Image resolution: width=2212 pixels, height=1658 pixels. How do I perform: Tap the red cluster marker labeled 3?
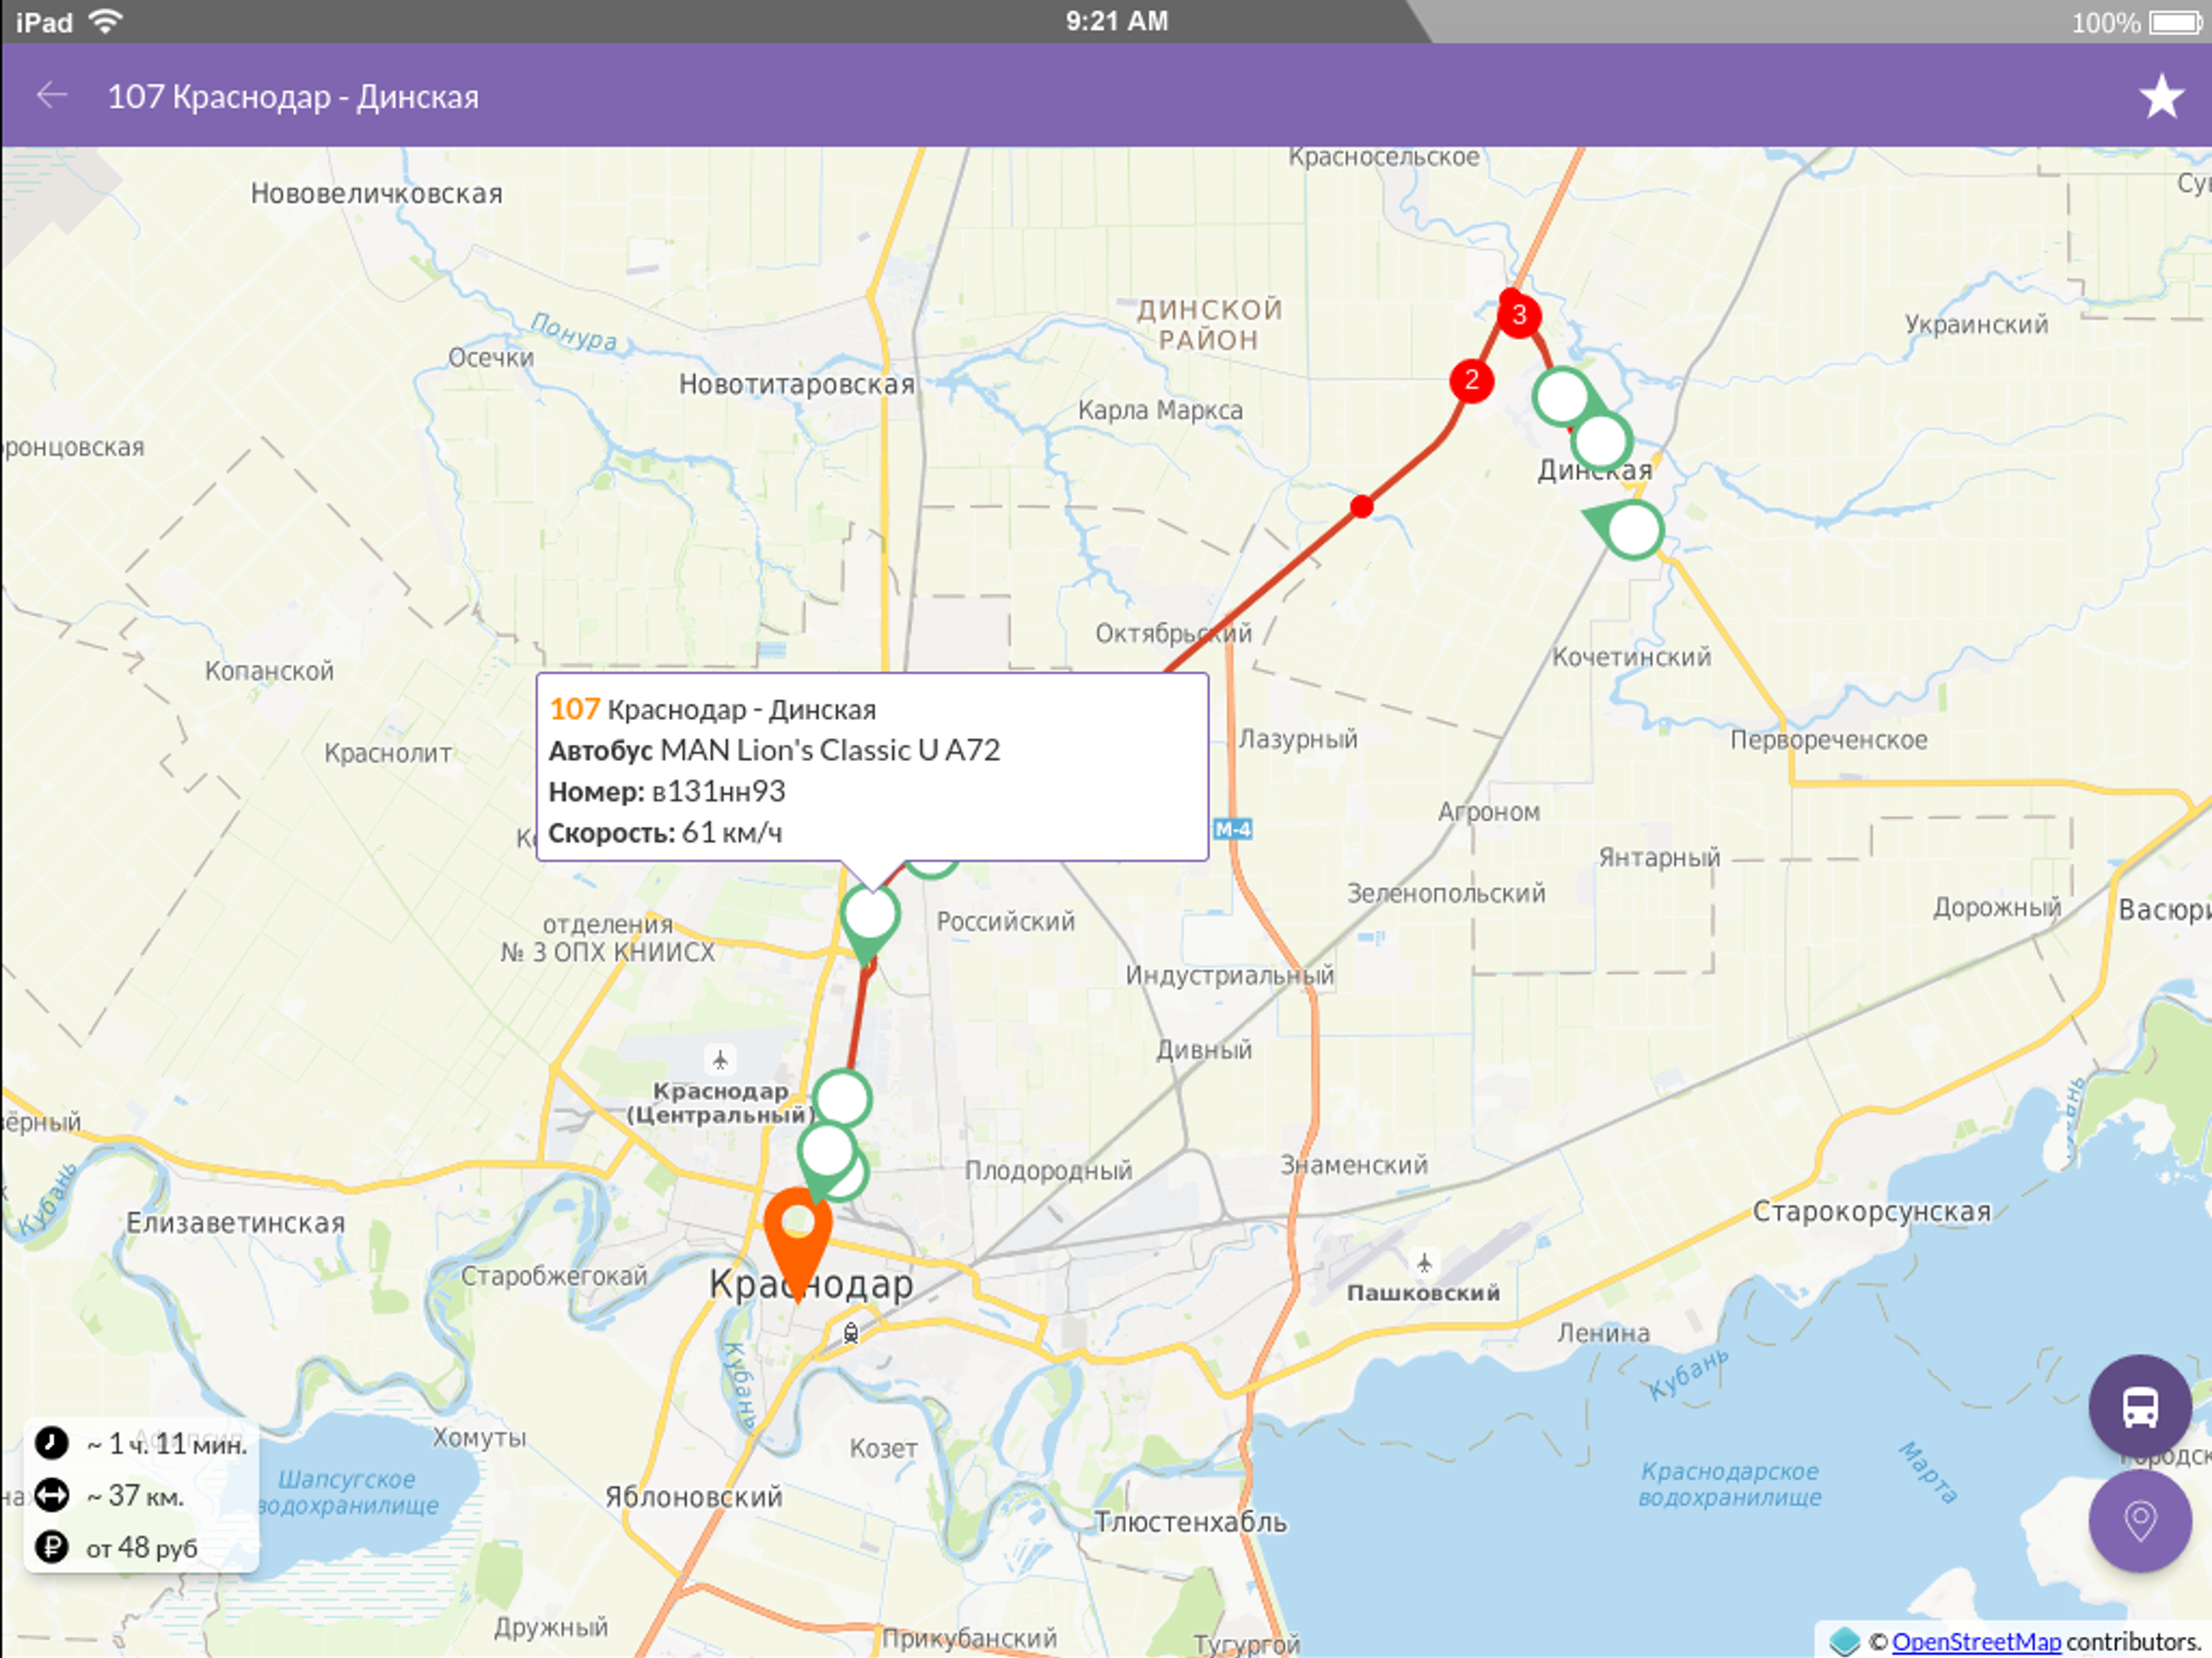(x=1519, y=315)
